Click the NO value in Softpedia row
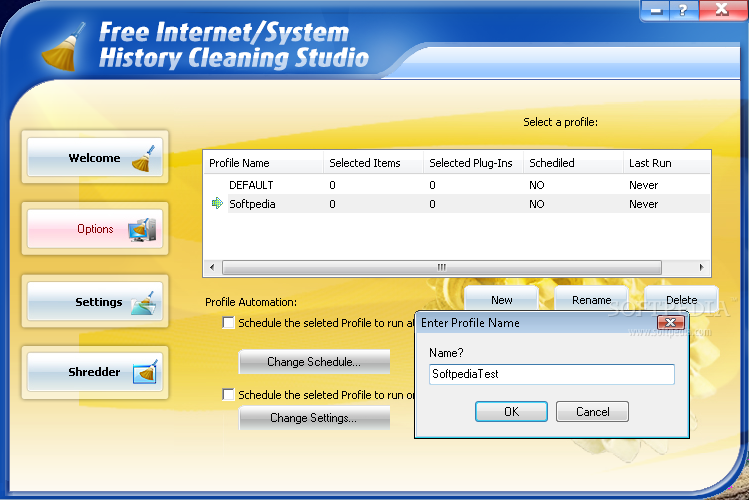The width and height of the screenshot is (749, 500). 536,204
